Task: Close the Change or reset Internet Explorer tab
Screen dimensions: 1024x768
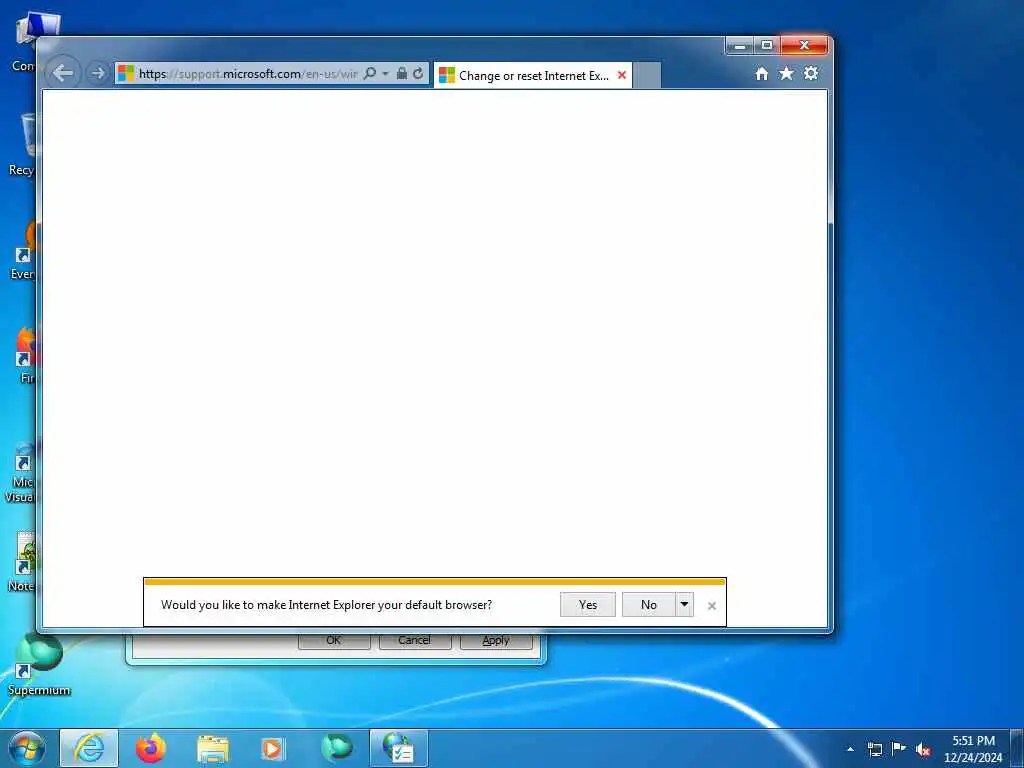Action: [x=622, y=75]
